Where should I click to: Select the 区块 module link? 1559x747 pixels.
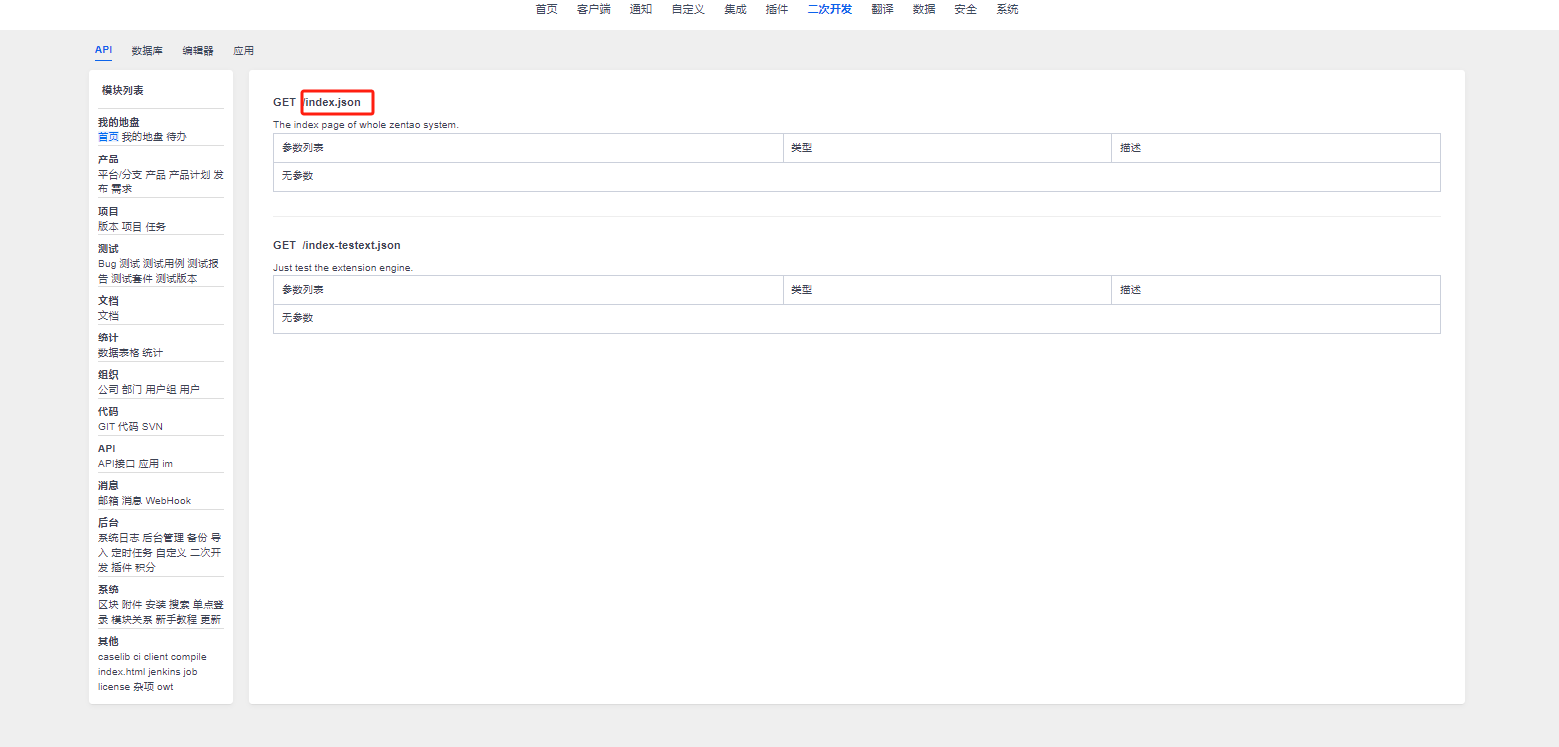[x=108, y=604]
